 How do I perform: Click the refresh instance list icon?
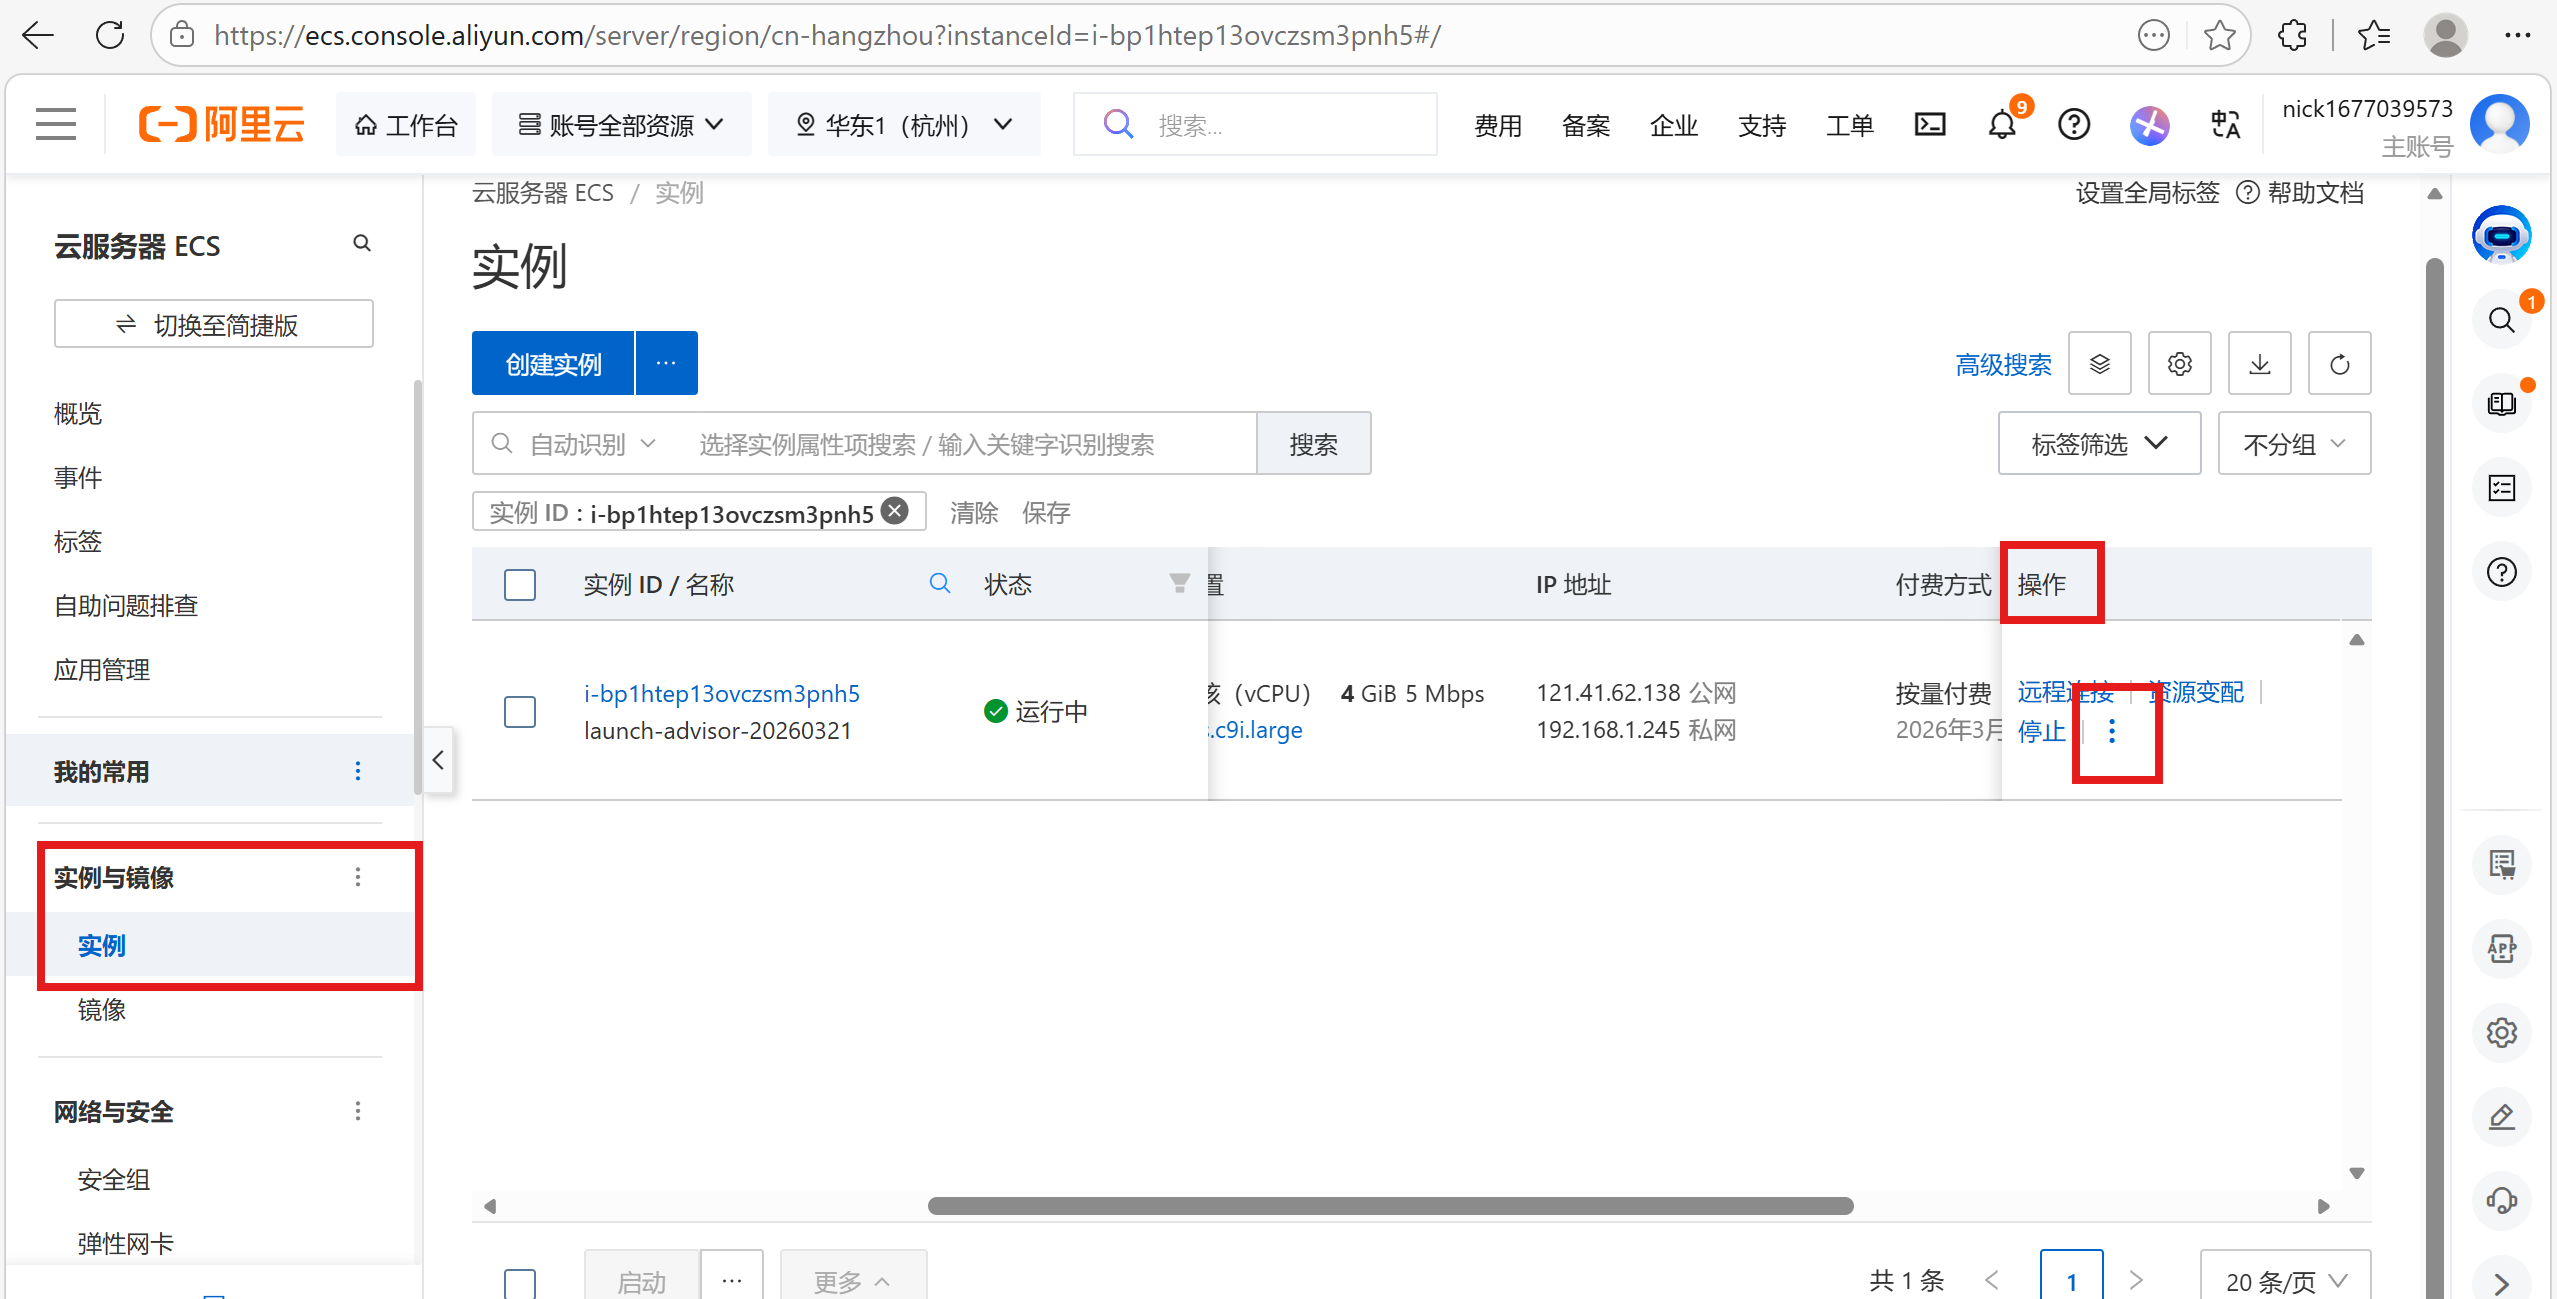pyautogui.click(x=2339, y=364)
